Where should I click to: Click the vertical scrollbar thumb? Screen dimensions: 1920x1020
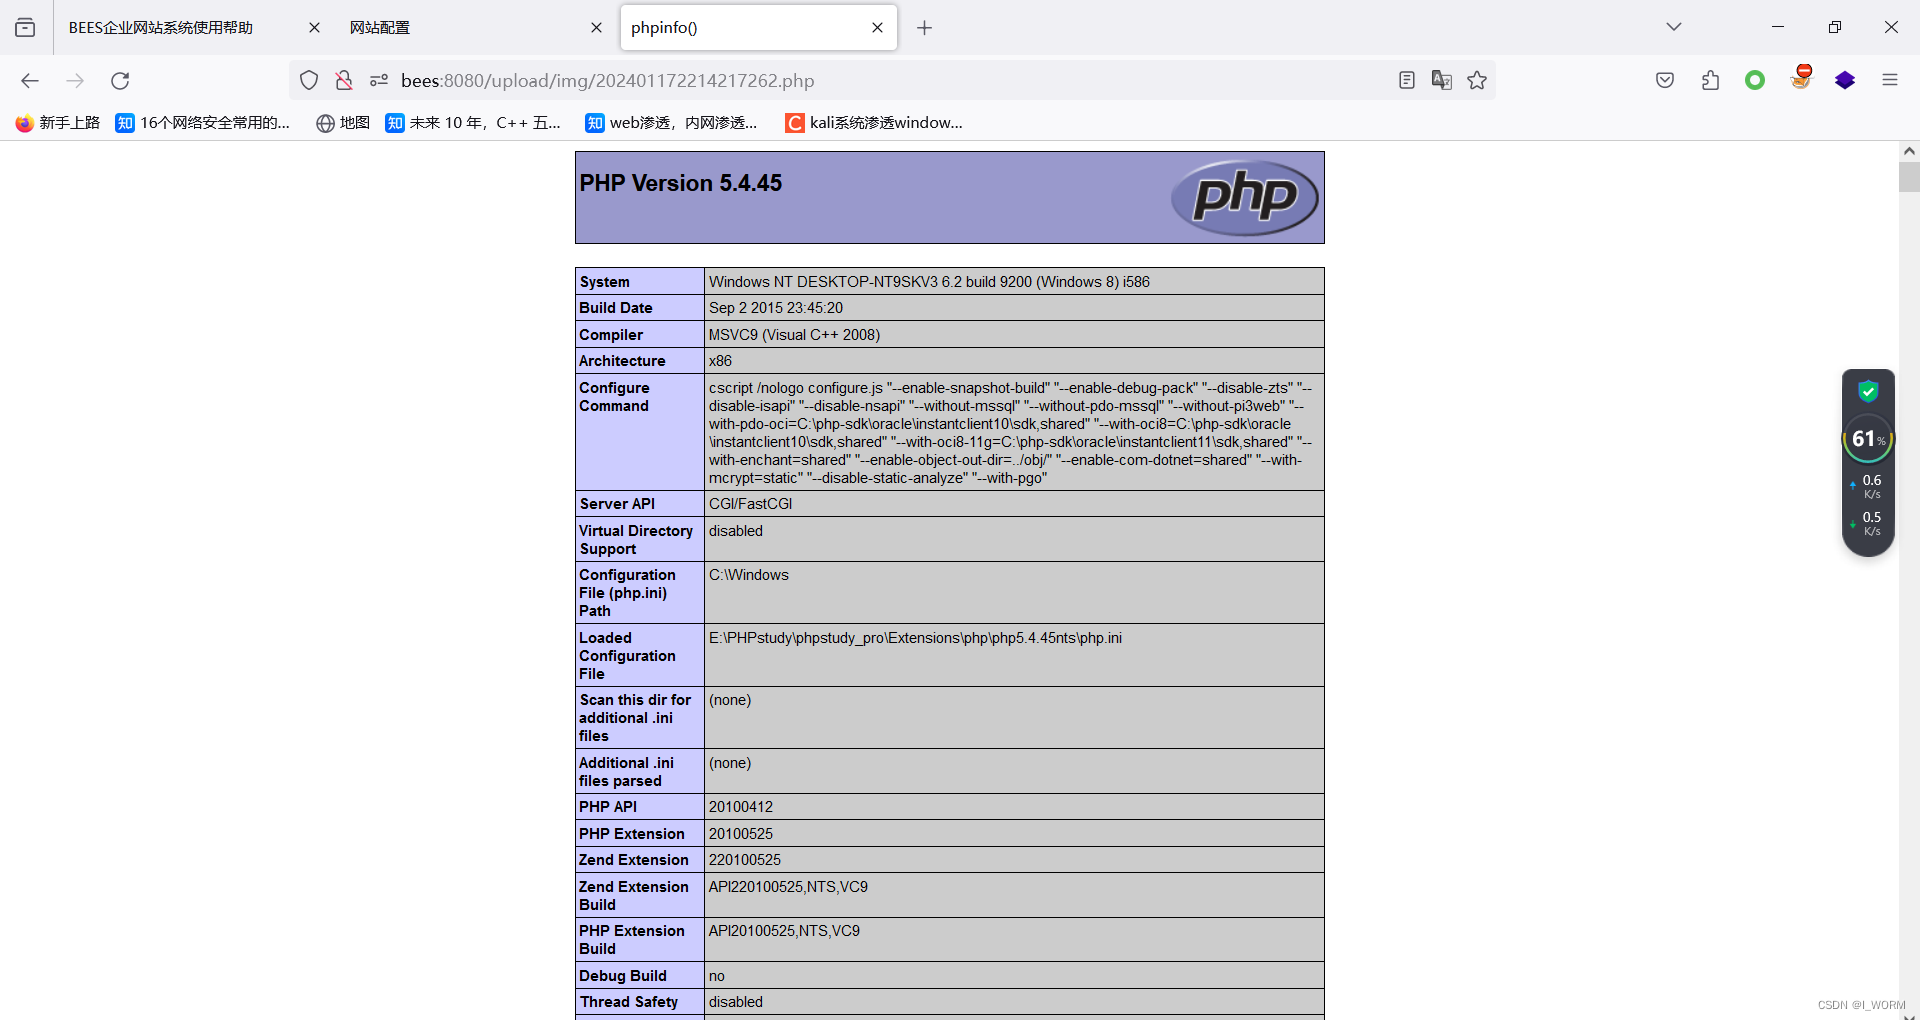click(1909, 177)
